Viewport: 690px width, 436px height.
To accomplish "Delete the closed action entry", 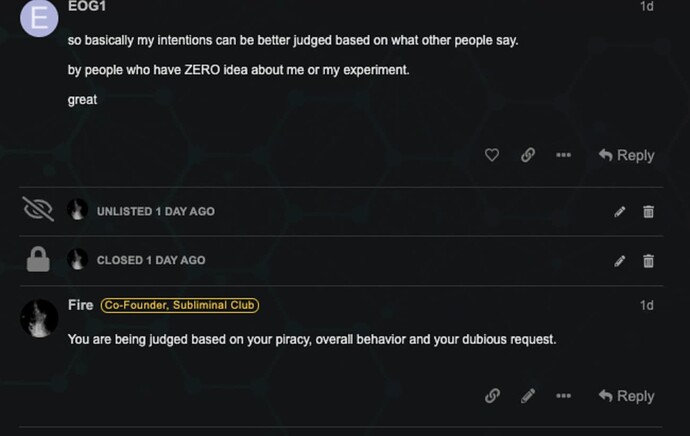I will click(648, 260).
